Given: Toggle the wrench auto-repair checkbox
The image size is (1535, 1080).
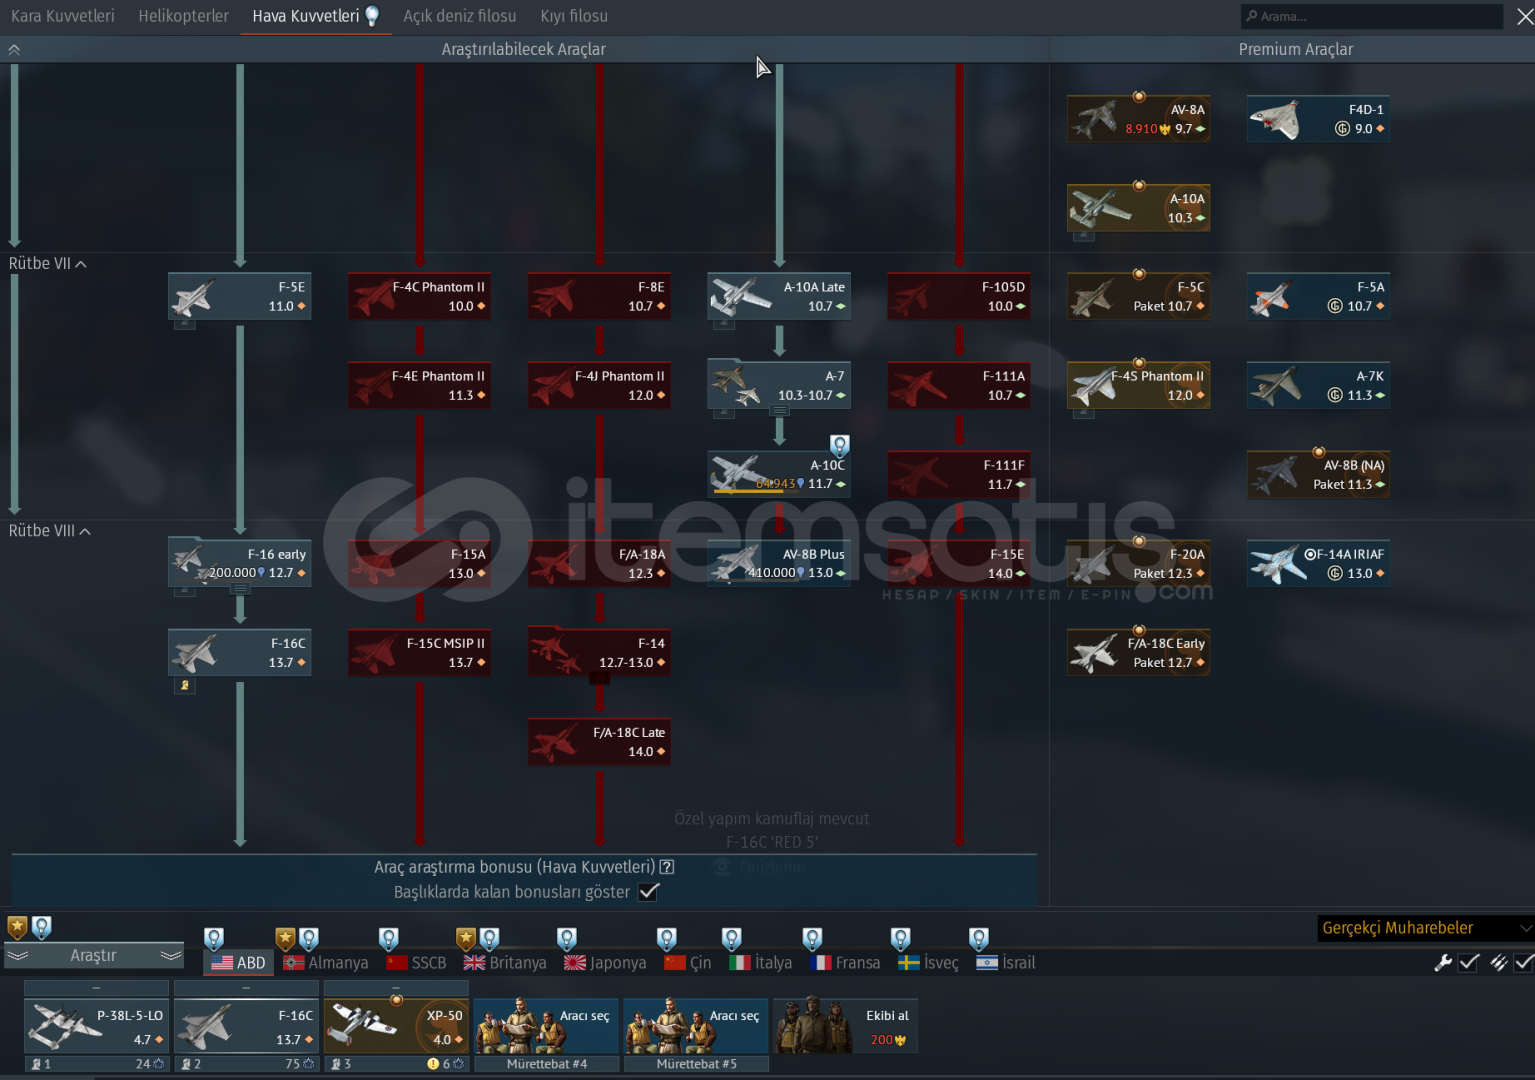Looking at the screenshot, I should 1469,962.
